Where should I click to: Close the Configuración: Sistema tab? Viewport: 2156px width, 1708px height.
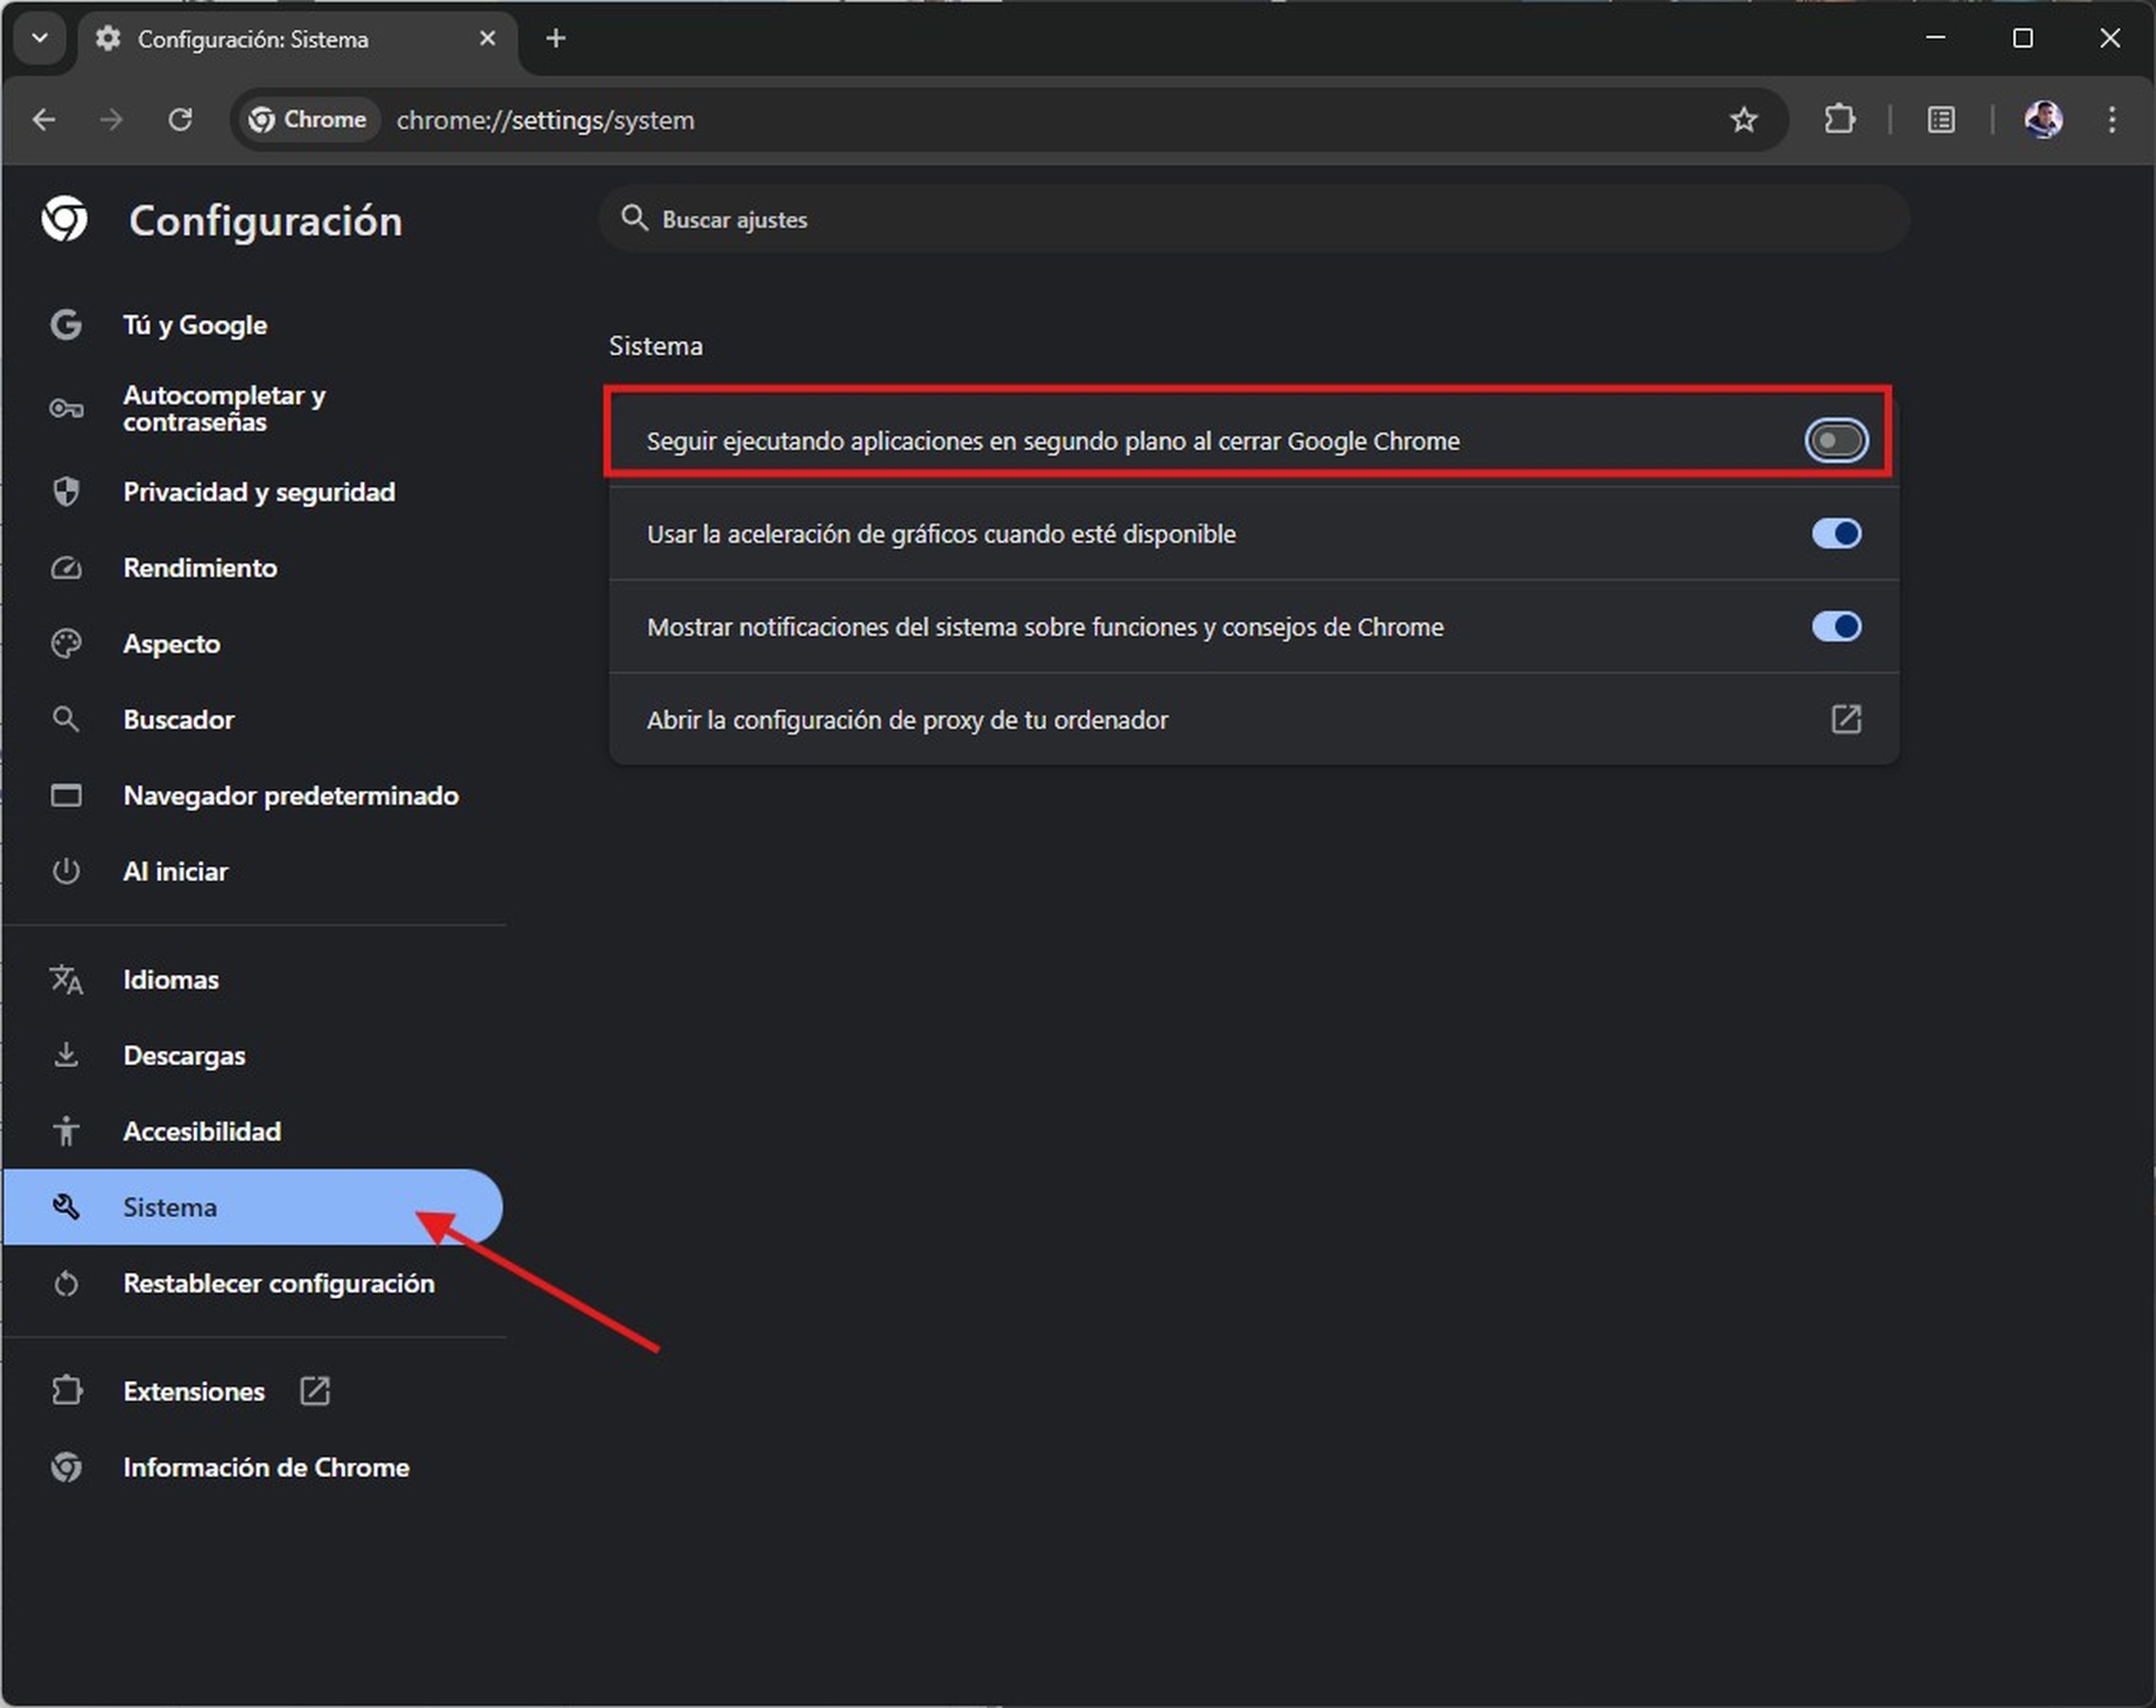487,39
